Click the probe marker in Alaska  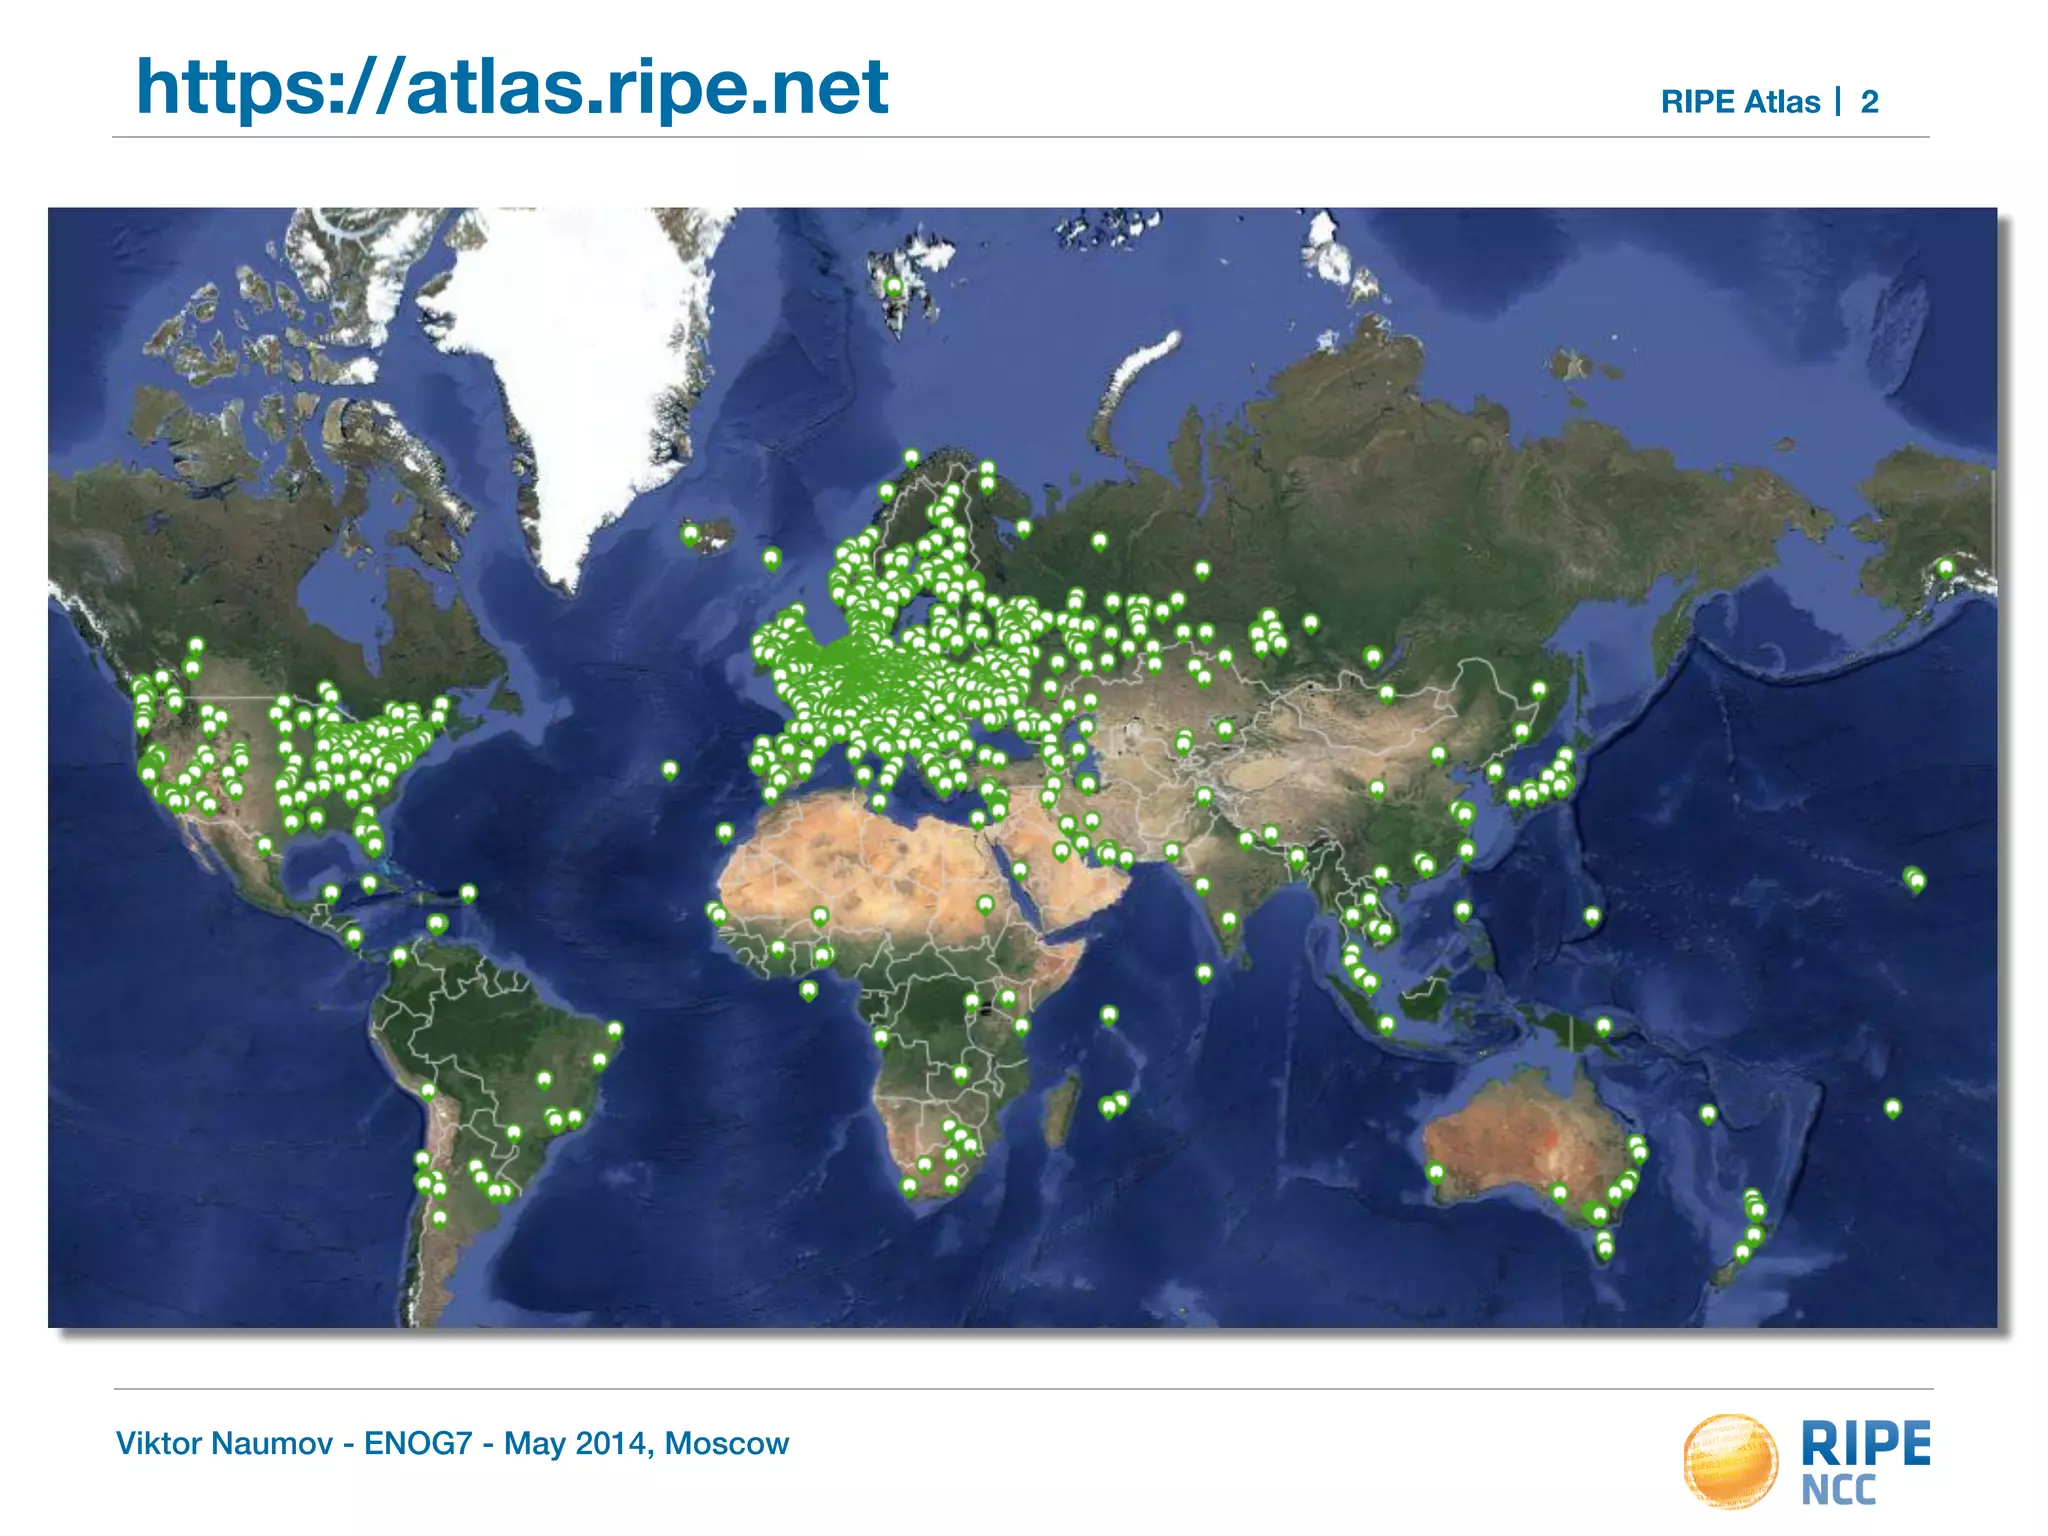tap(1946, 569)
